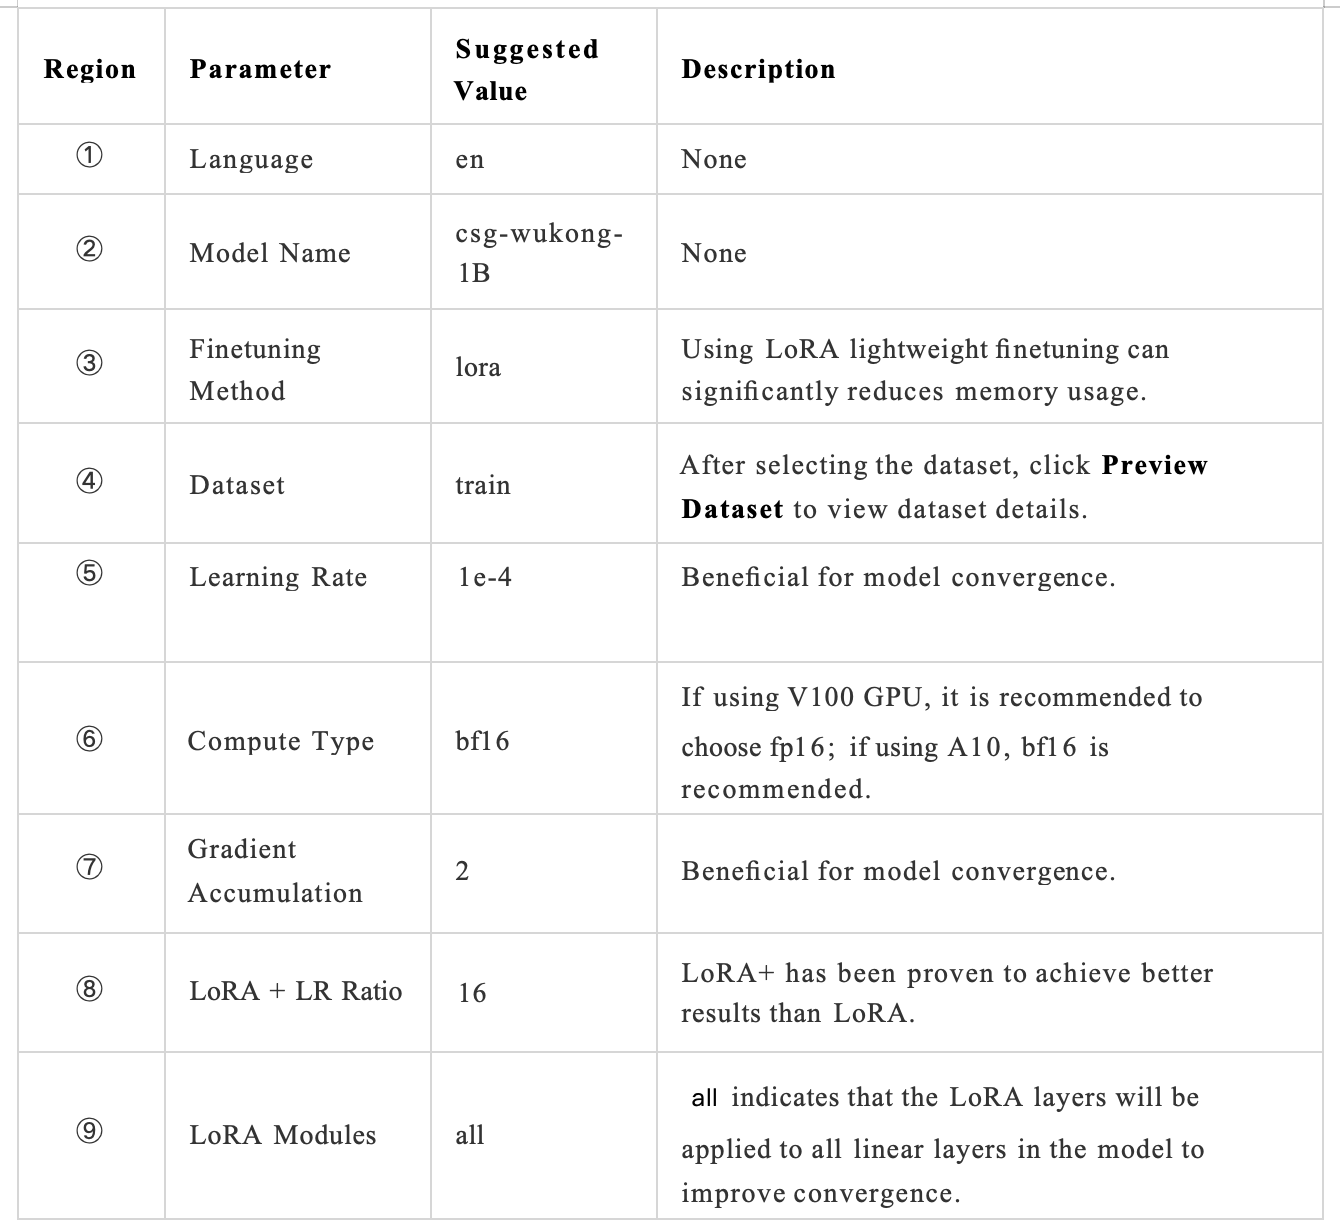Click the LoRA + LR Ratio parameter cell
The height and width of the screenshot is (1232, 1340).
pos(296,991)
